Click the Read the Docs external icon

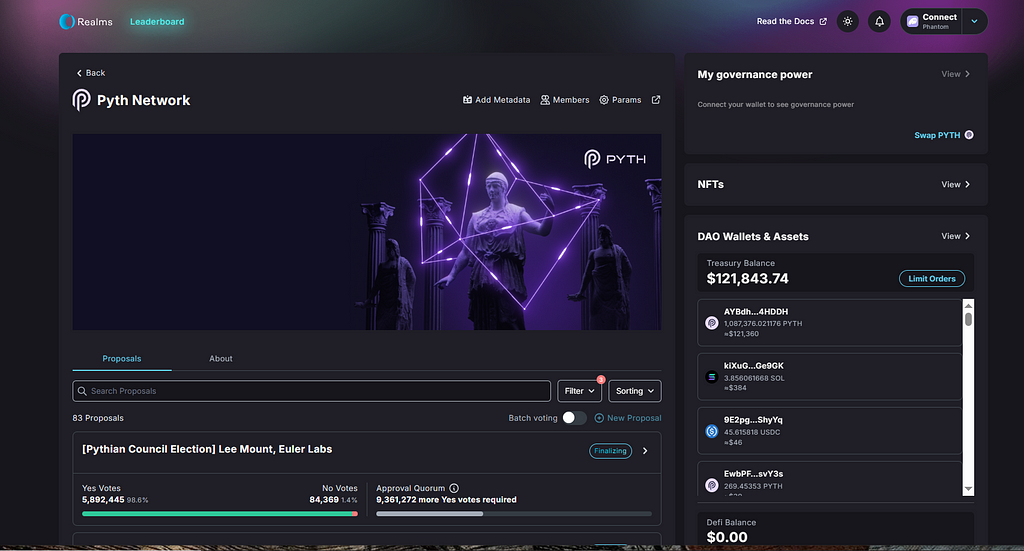(x=823, y=22)
